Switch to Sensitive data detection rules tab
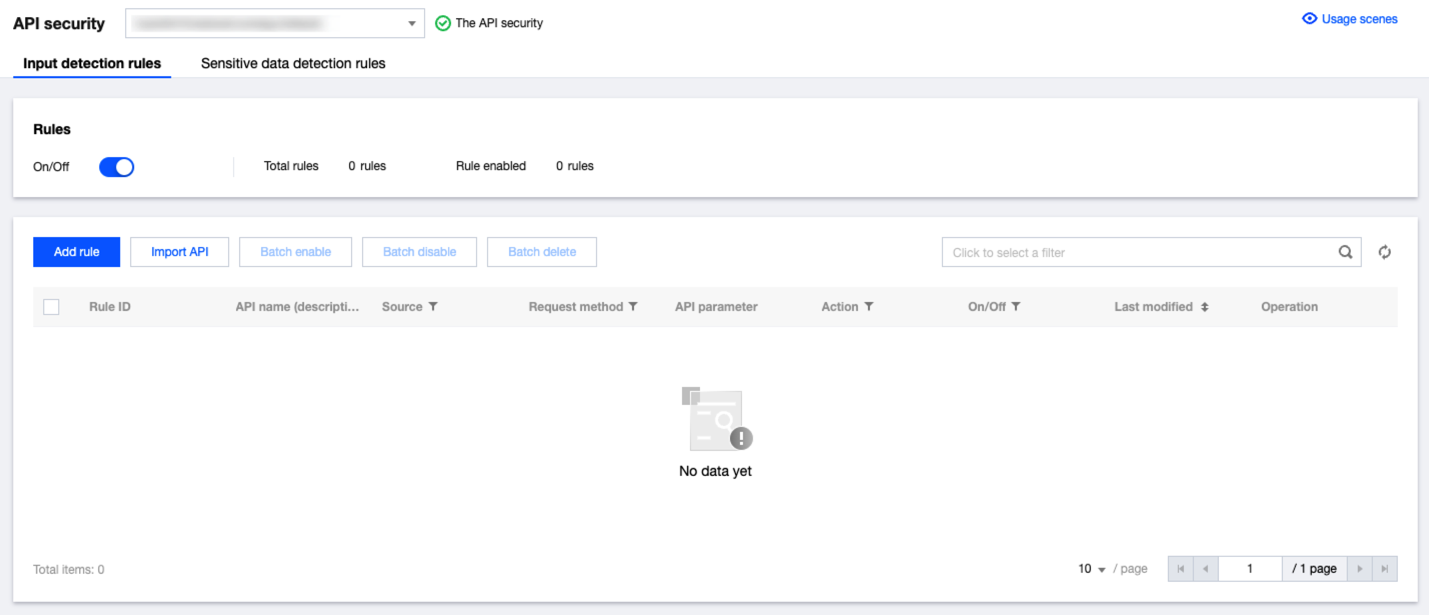Screen dimensions: 1429x615 coord(293,63)
